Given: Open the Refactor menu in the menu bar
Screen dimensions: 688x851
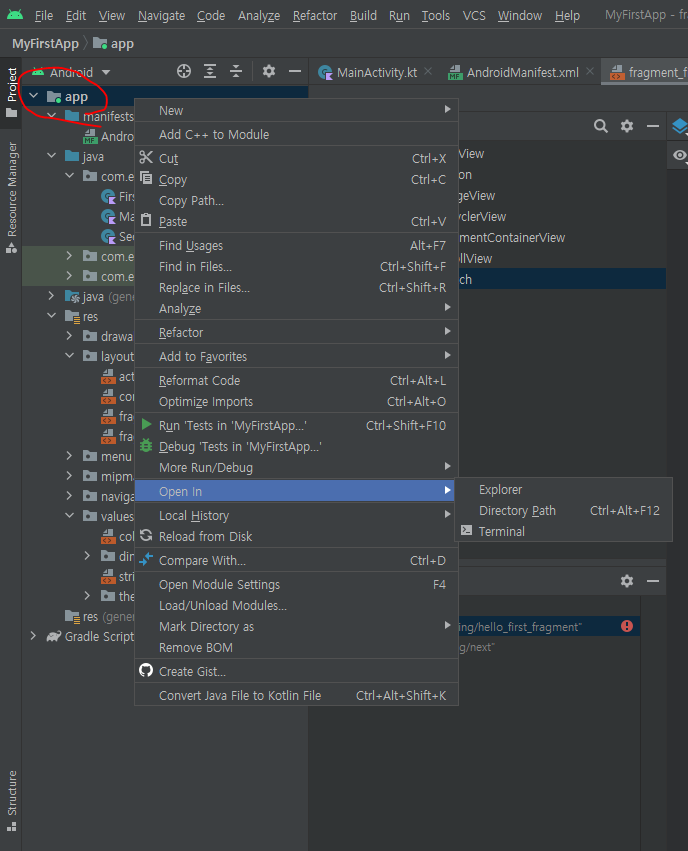Looking at the screenshot, I should [x=315, y=16].
